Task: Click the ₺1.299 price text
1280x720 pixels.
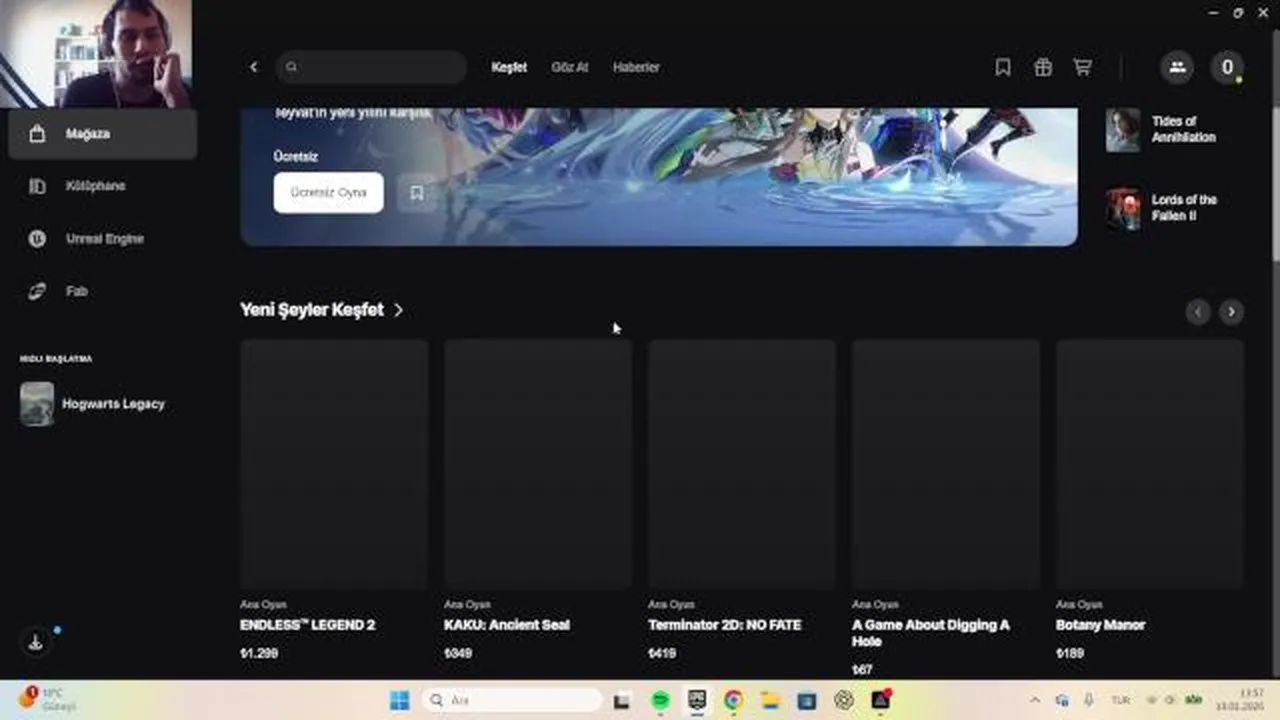Action: [x=259, y=653]
